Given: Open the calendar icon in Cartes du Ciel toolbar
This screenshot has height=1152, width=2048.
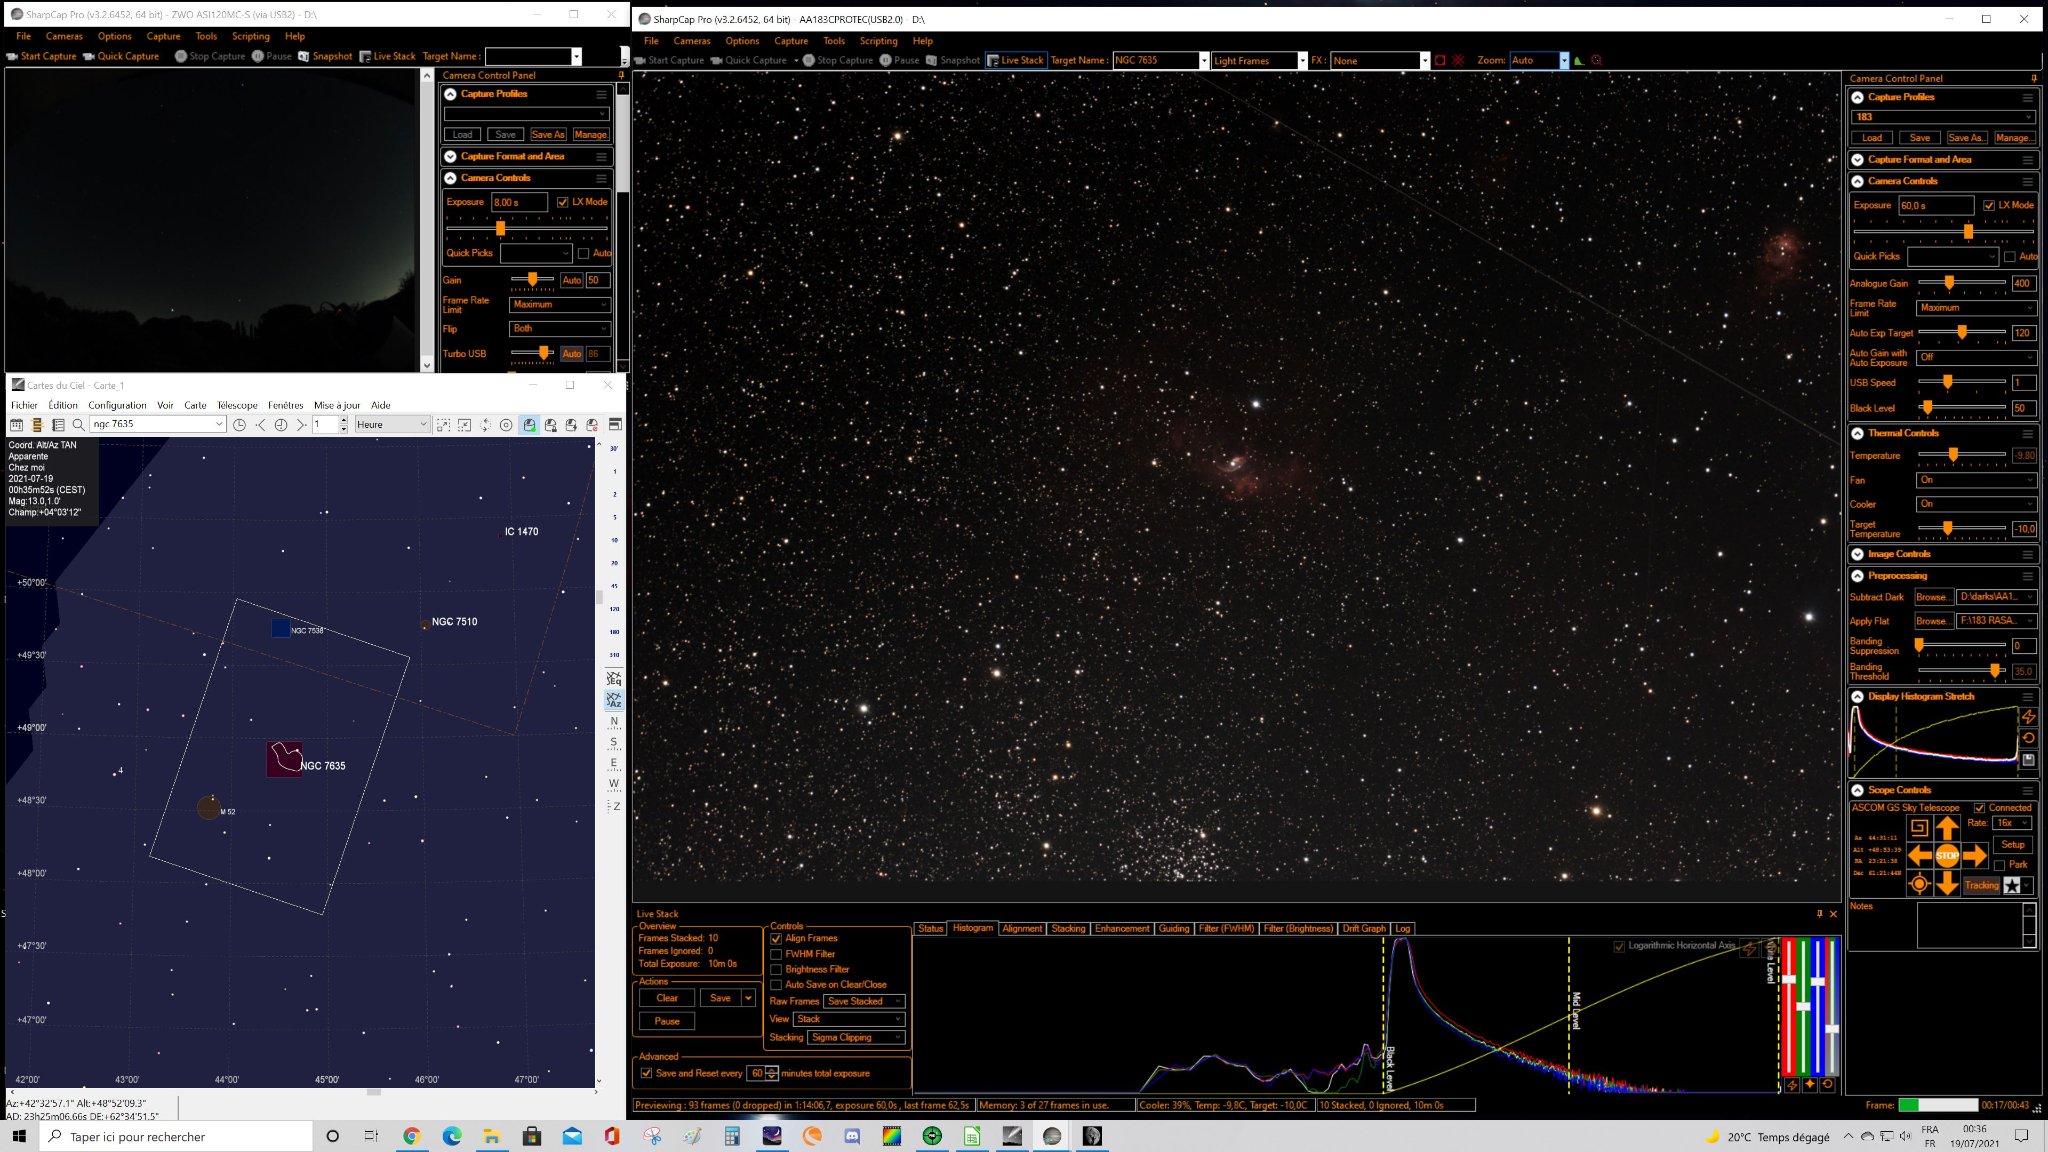Looking at the screenshot, I should [17, 425].
